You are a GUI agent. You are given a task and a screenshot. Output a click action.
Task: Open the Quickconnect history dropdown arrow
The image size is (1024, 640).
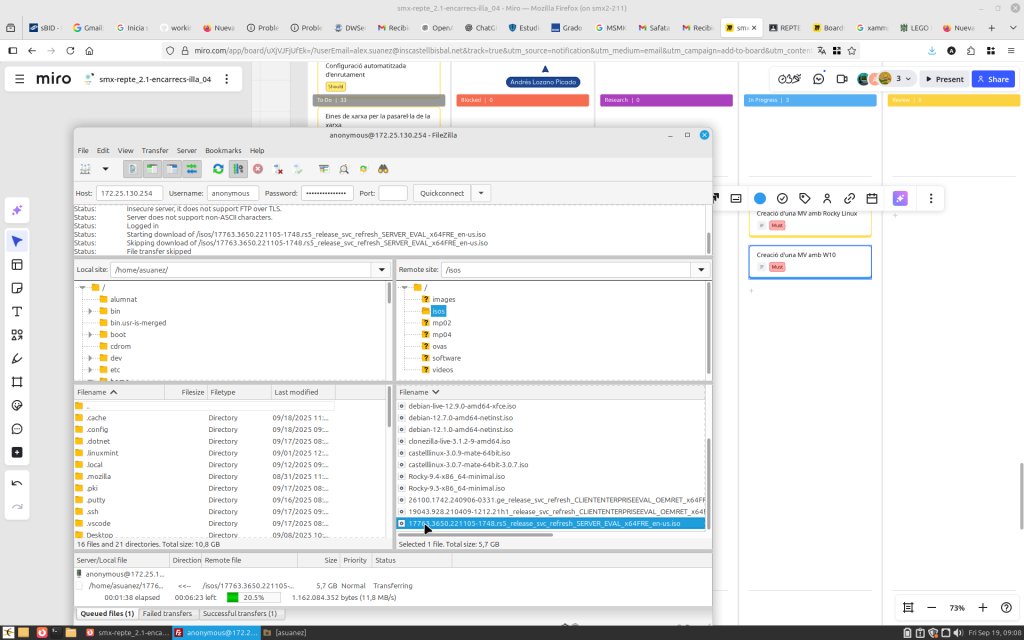tap(481, 193)
